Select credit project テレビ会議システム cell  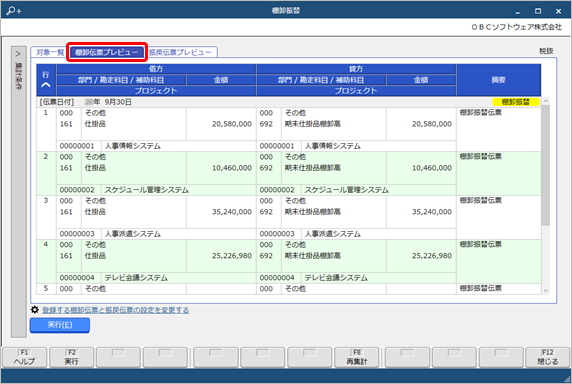(x=379, y=278)
